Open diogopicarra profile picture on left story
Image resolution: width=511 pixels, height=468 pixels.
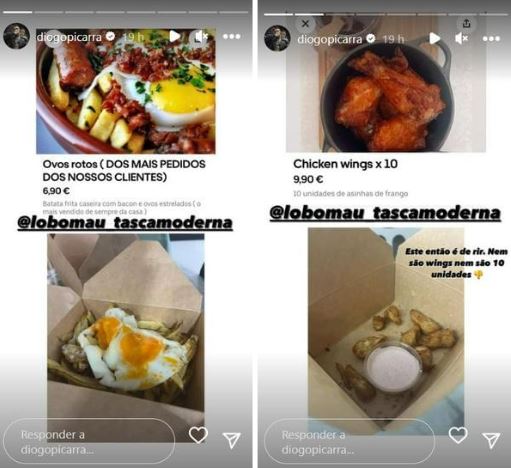pyautogui.click(x=16, y=36)
